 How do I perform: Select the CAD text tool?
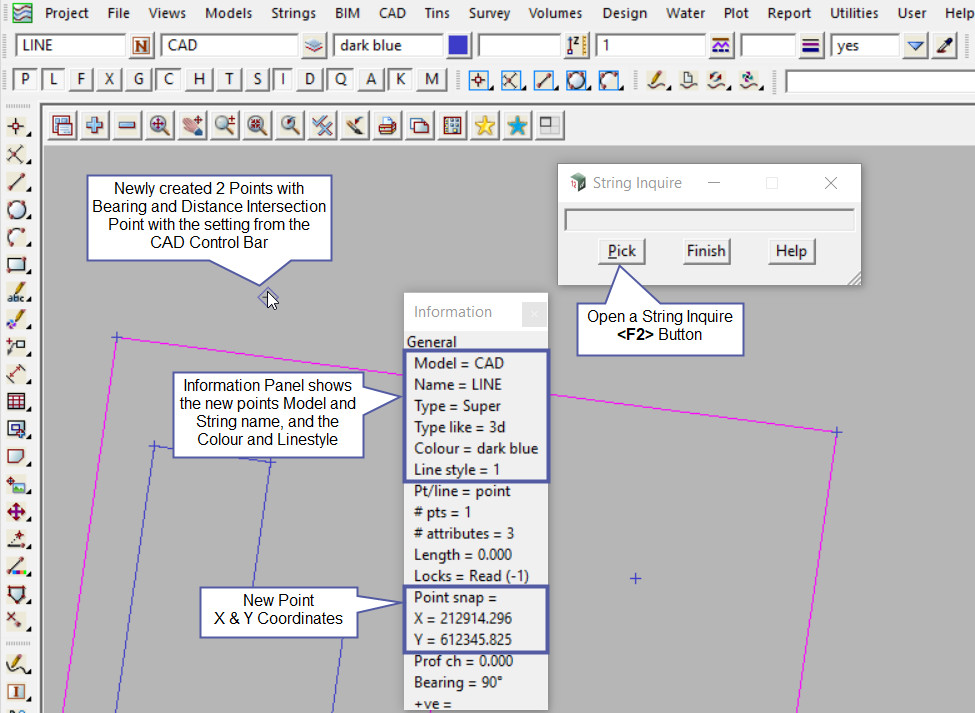pyautogui.click(x=17, y=294)
